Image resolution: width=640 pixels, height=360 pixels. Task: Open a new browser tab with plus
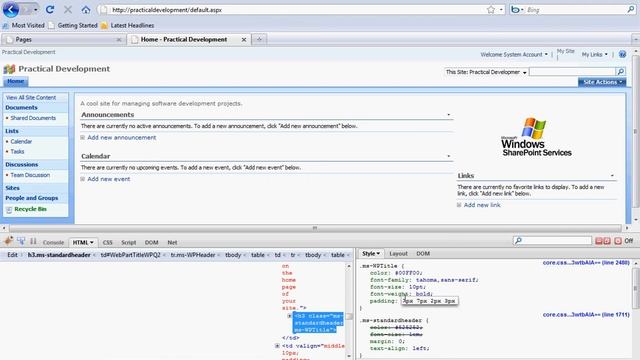pyautogui.click(x=259, y=39)
